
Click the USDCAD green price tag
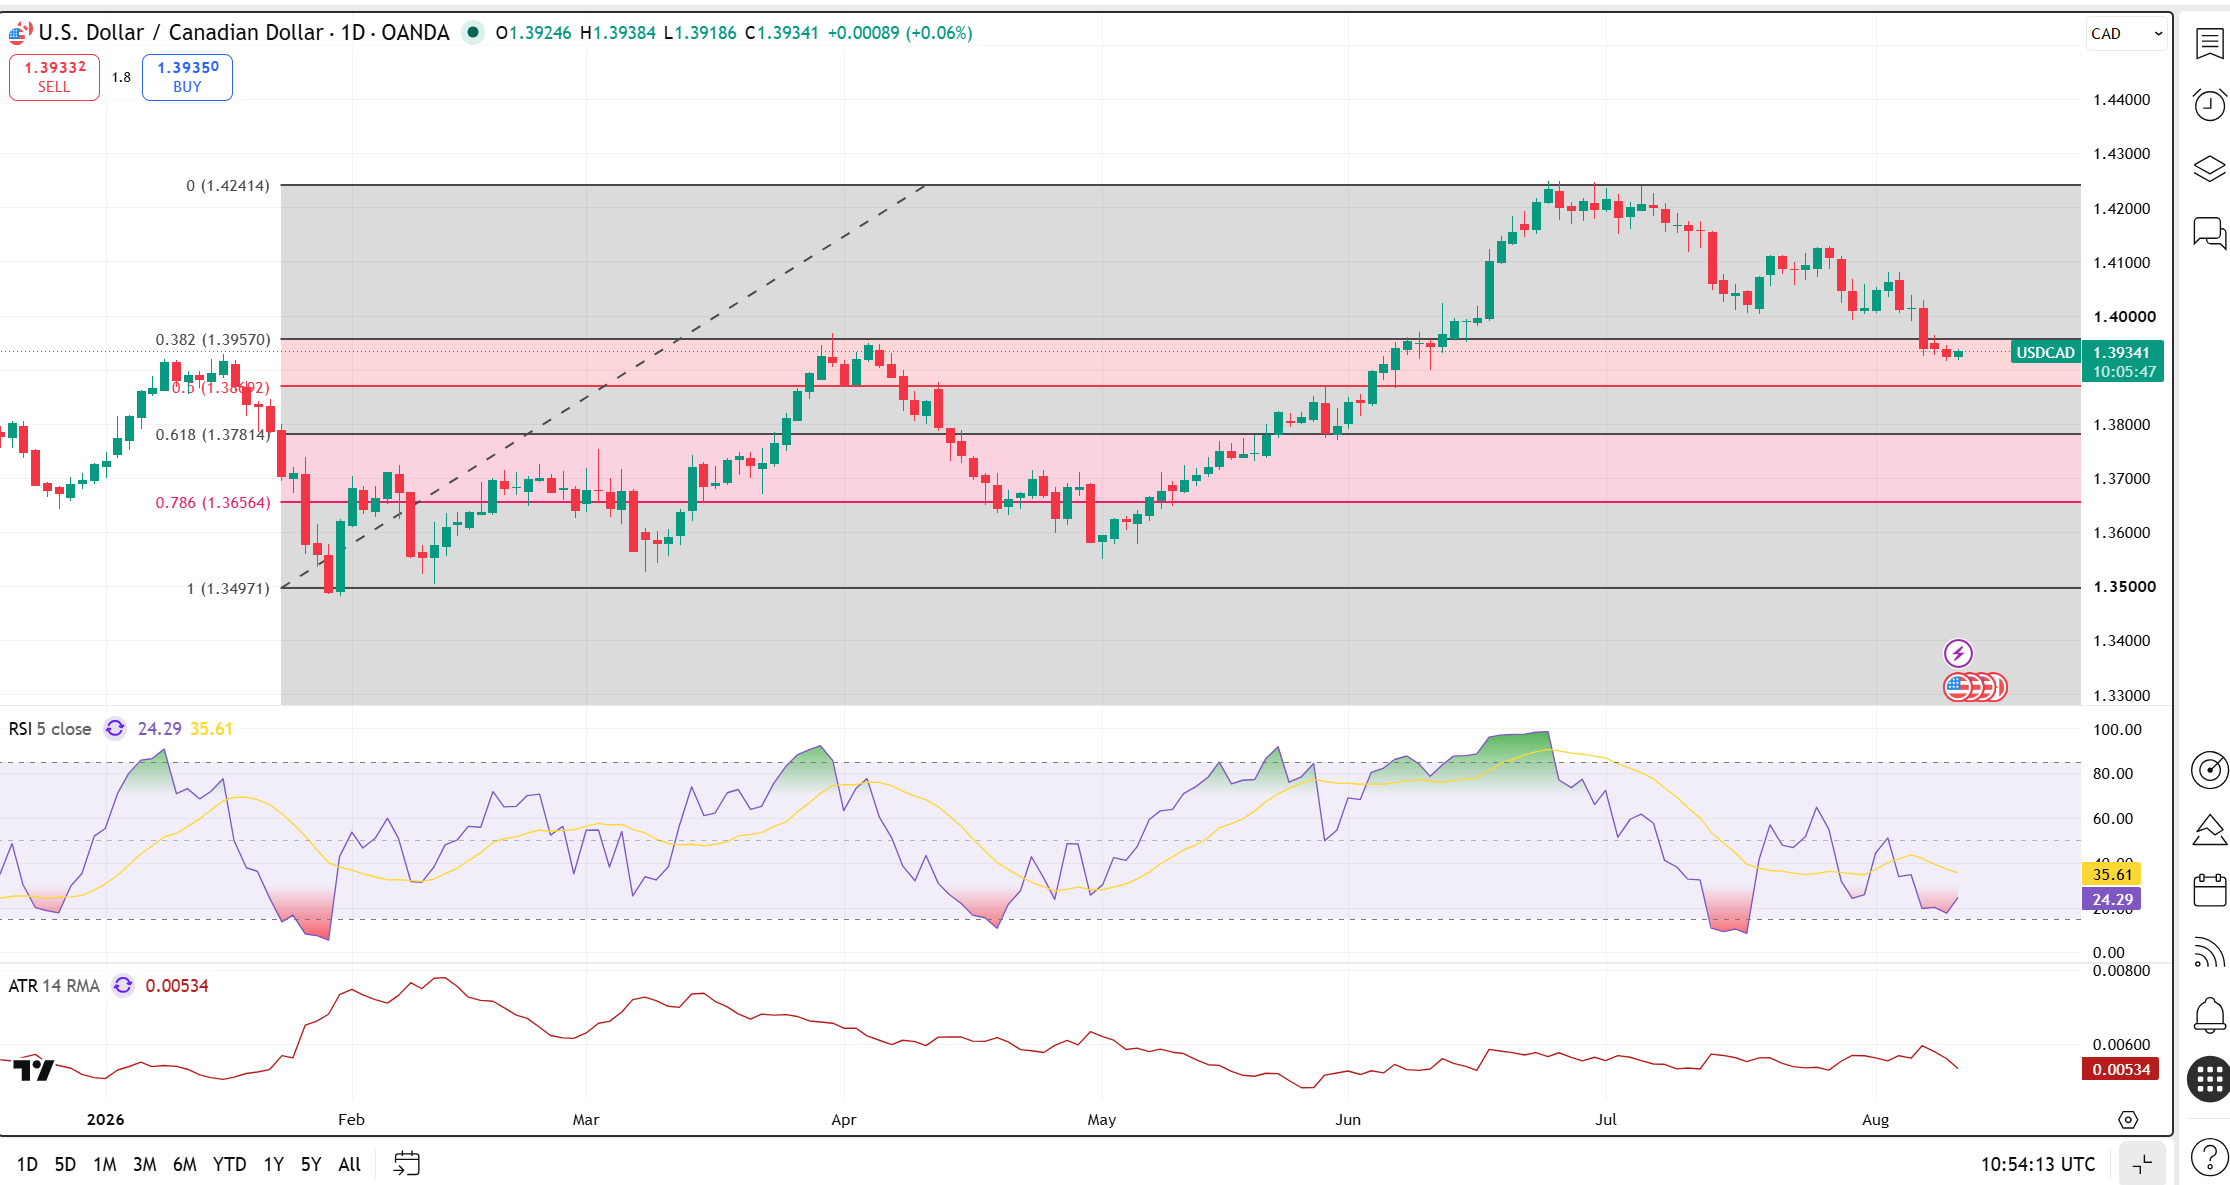2045,353
